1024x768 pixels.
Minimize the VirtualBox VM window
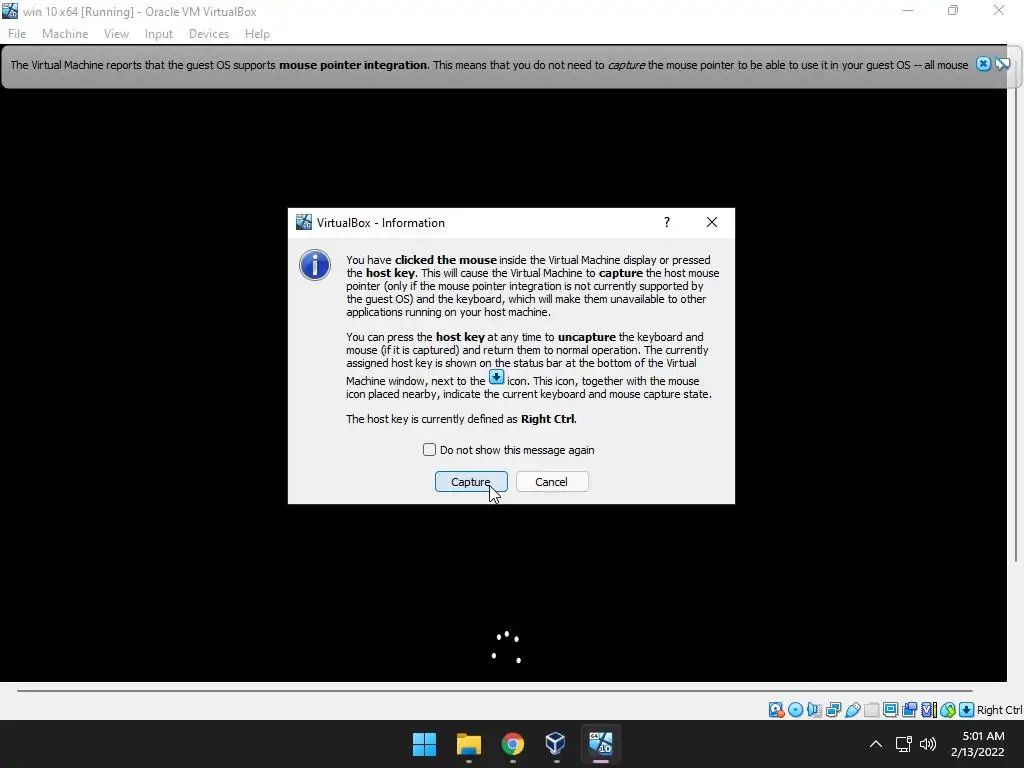(x=908, y=10)
